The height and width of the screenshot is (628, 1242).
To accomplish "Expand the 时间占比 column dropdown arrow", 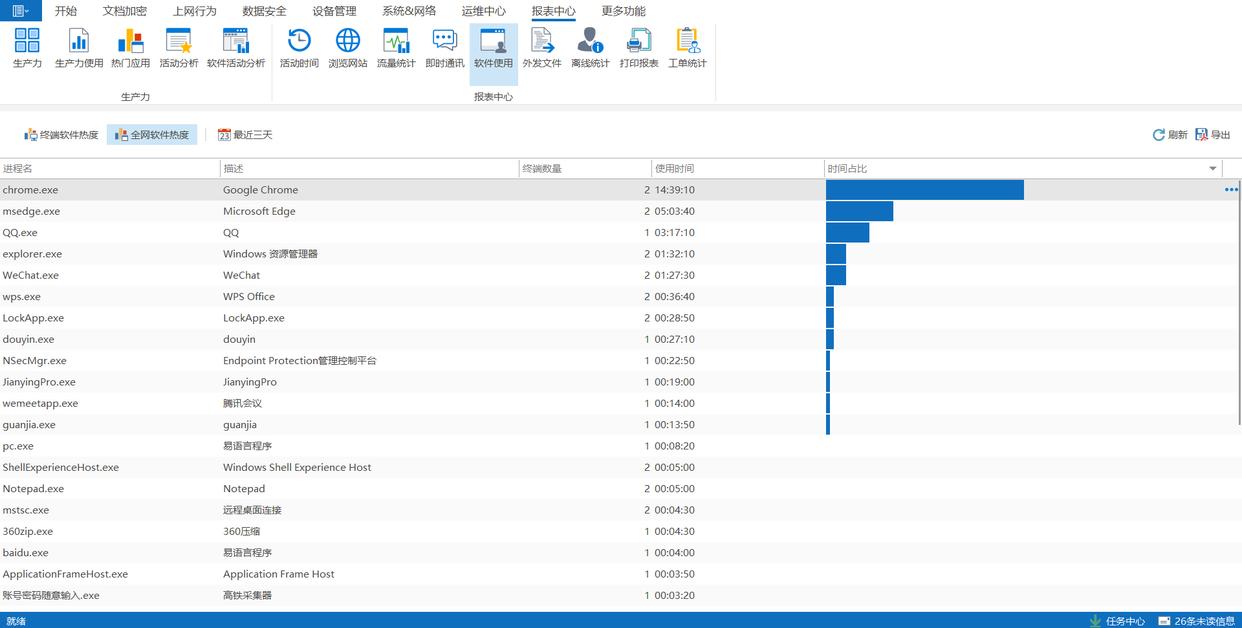I will 1213,169.
